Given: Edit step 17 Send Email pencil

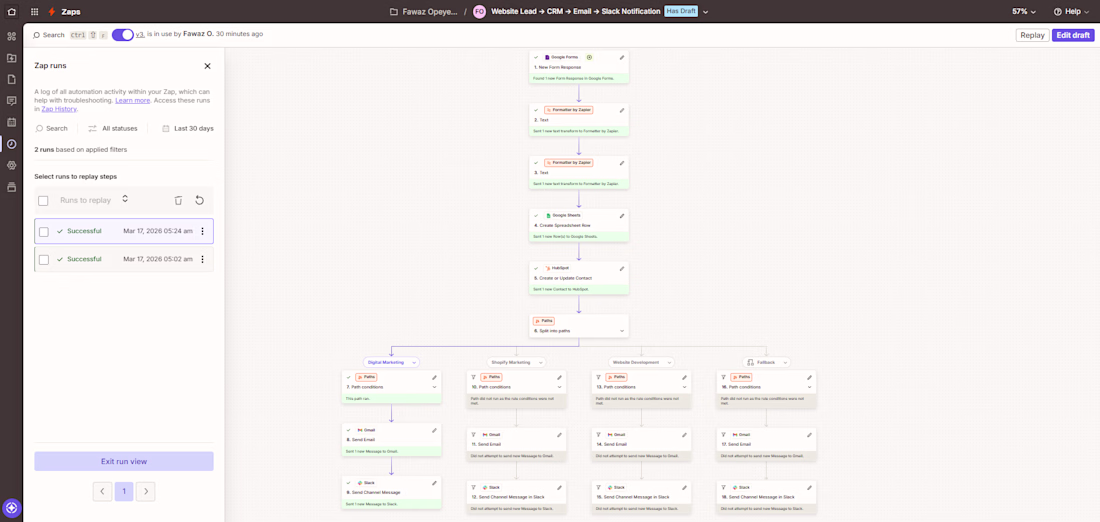Looking at the screenshot, I should coord(809,434).
